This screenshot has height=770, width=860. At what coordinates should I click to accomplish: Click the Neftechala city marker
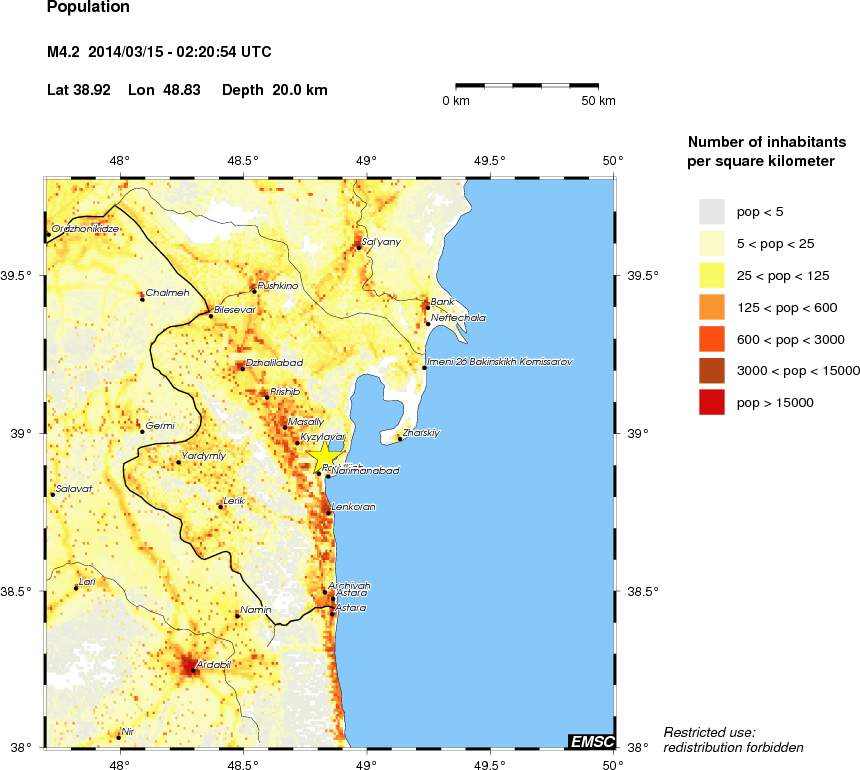pyautogui.click(x=428, y=323)
